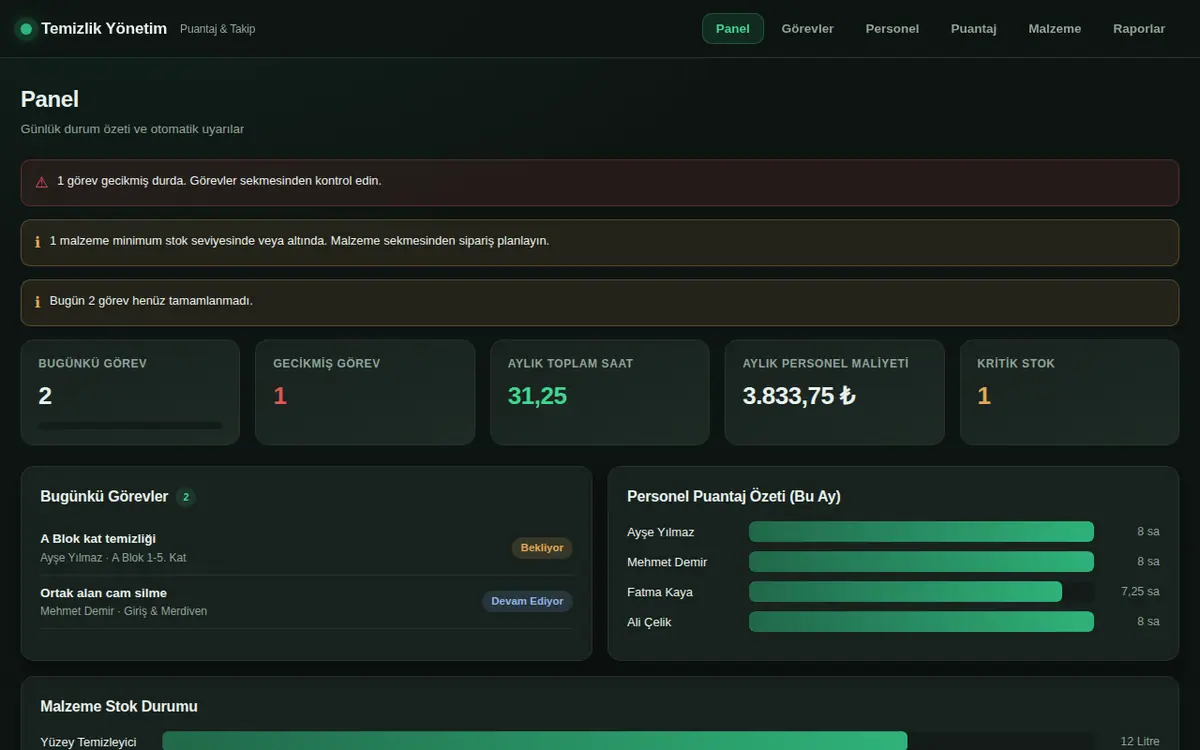Click the red warning triangle icon
This screenshot has width=1200, height=750.
point(41,182)
